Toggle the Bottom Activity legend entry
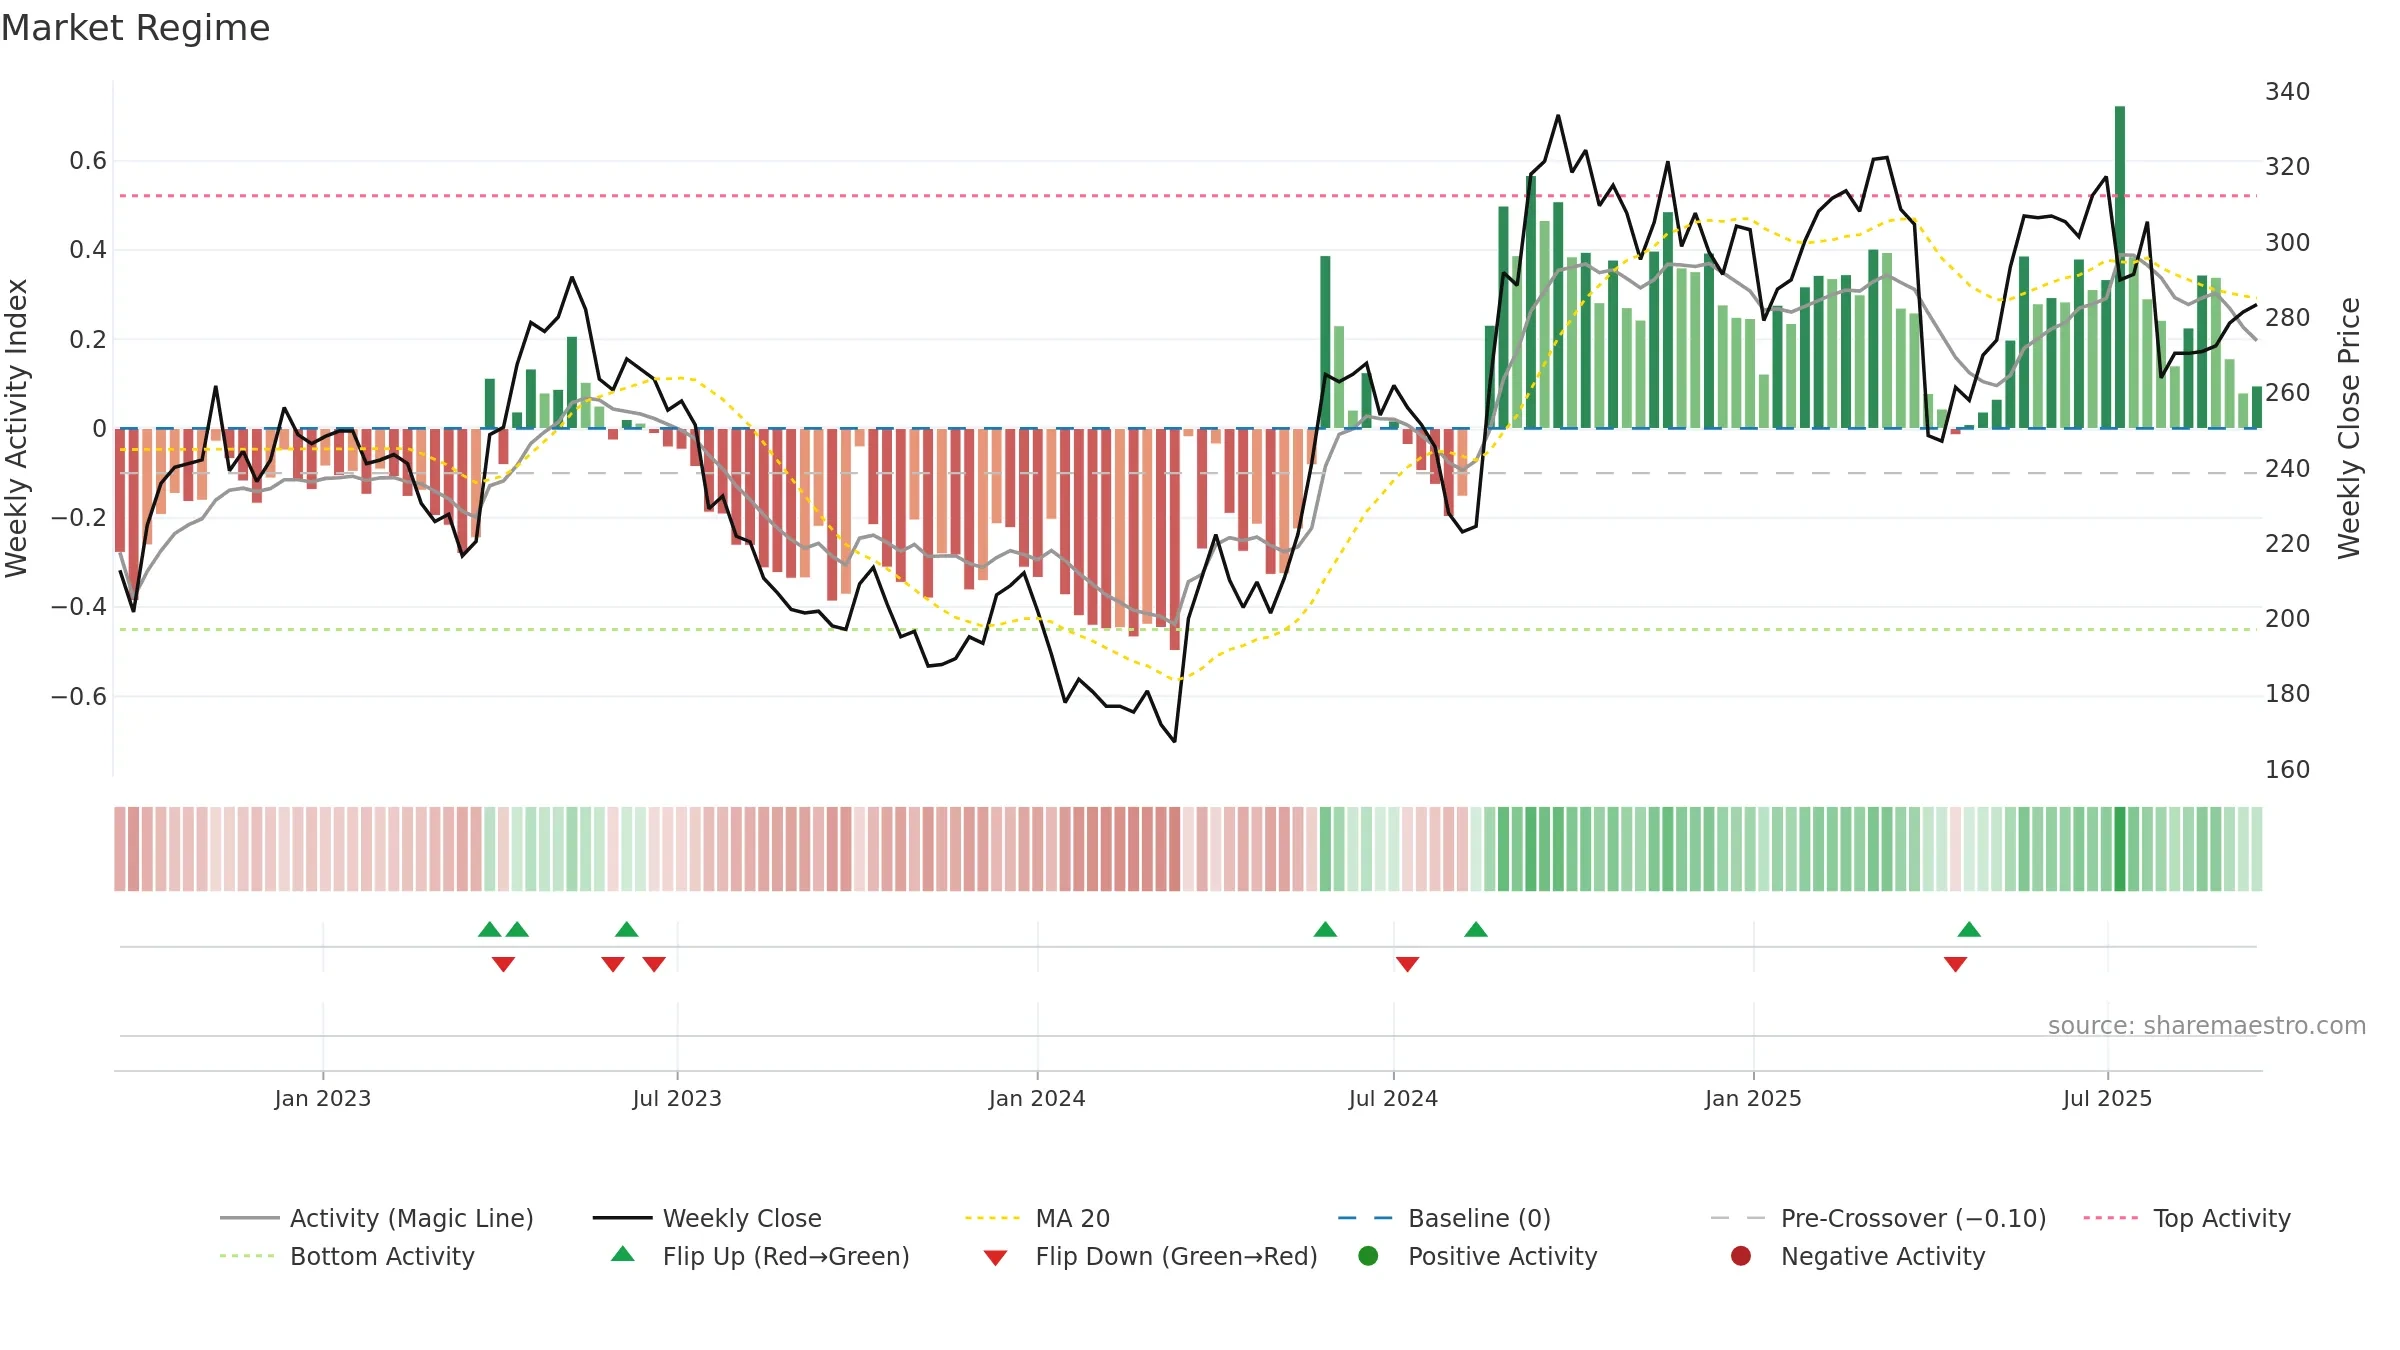Screen dimensions: 2400x1350 point(347,1256)
